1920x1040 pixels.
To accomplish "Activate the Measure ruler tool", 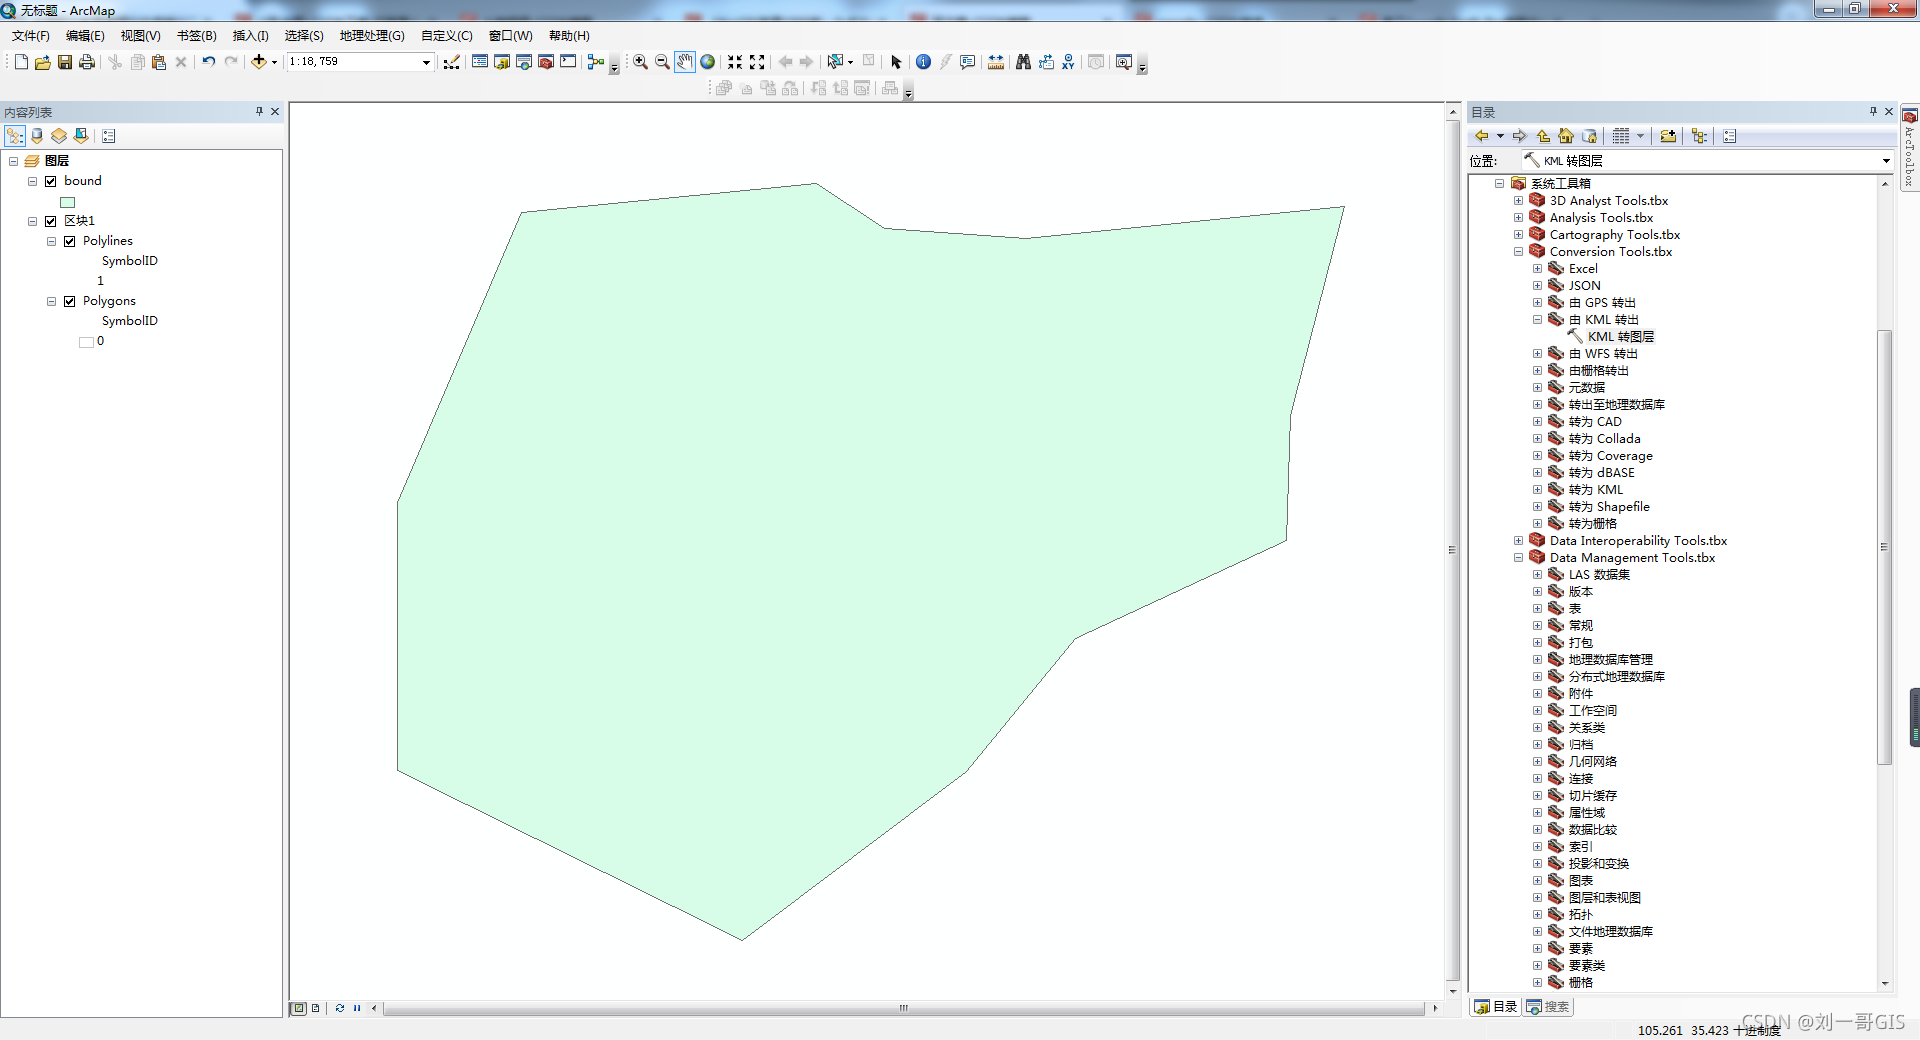I will click(x=996, y=62).
